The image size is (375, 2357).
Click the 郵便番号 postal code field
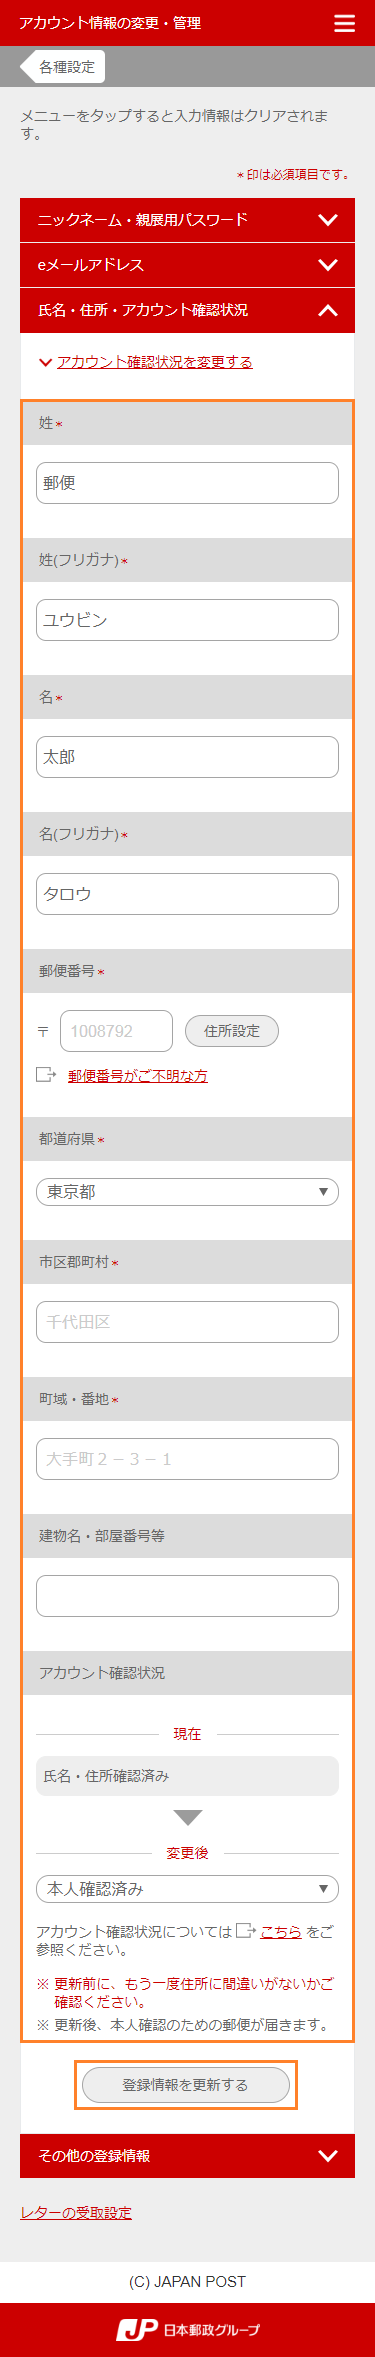tap(116, 1031)
